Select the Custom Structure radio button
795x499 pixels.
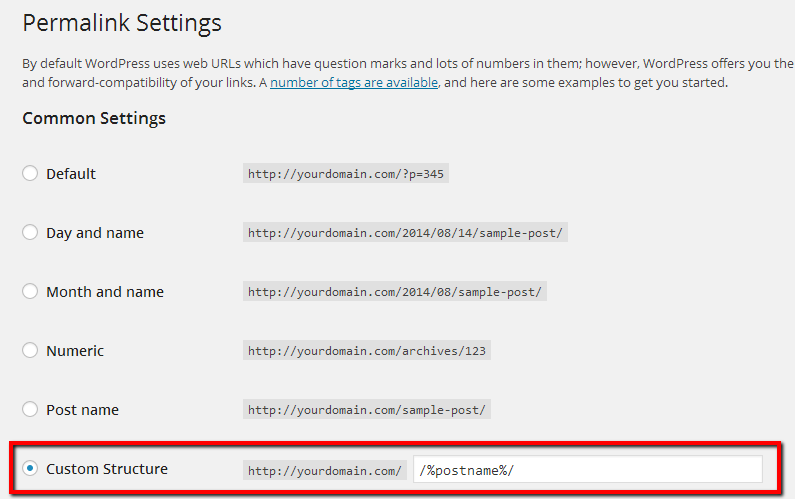(30, 468)
